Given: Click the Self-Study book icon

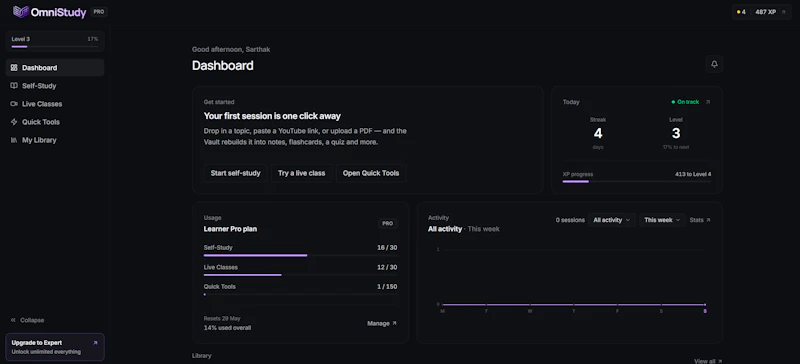Looking at the screenshot, I should (x=14, y=86).
